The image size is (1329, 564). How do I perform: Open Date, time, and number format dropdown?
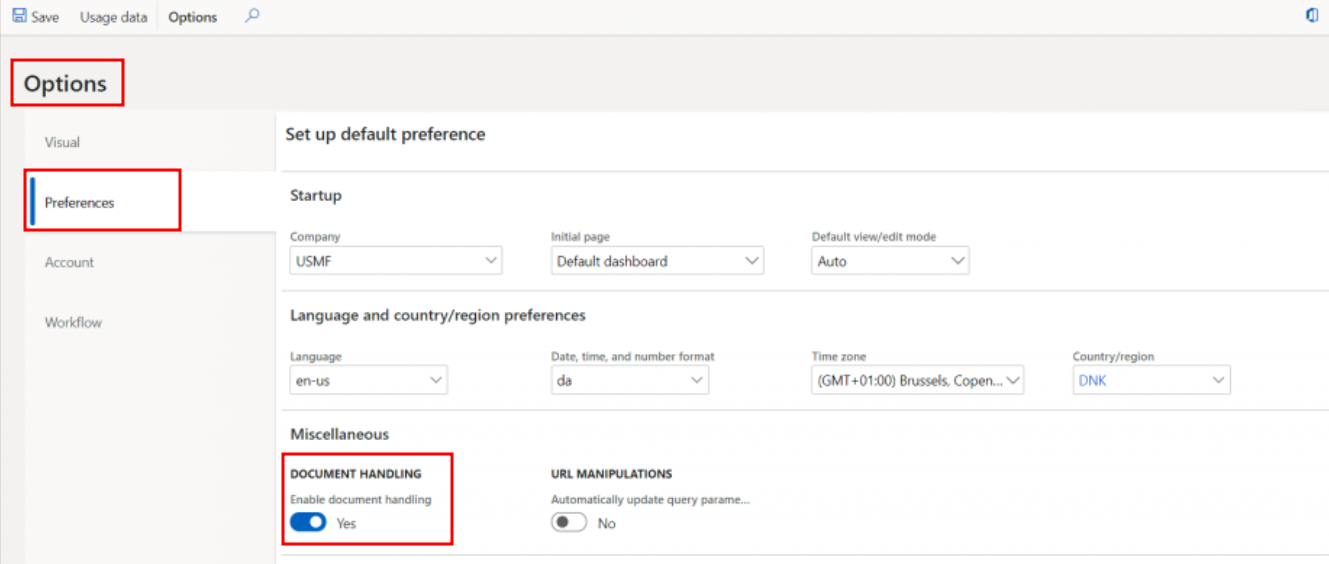point(697,380)
